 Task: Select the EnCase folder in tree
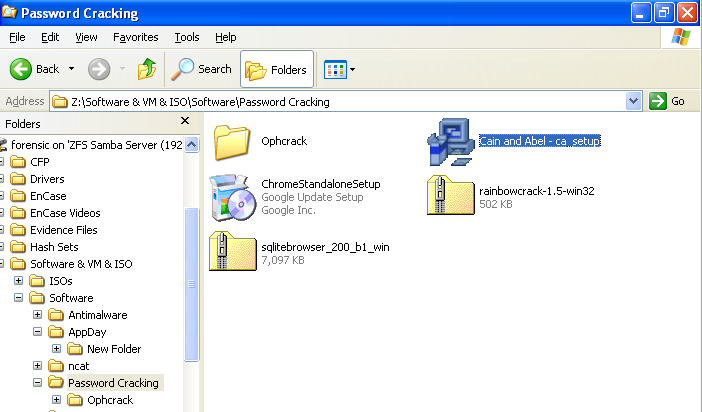click(x=48, y=196)
